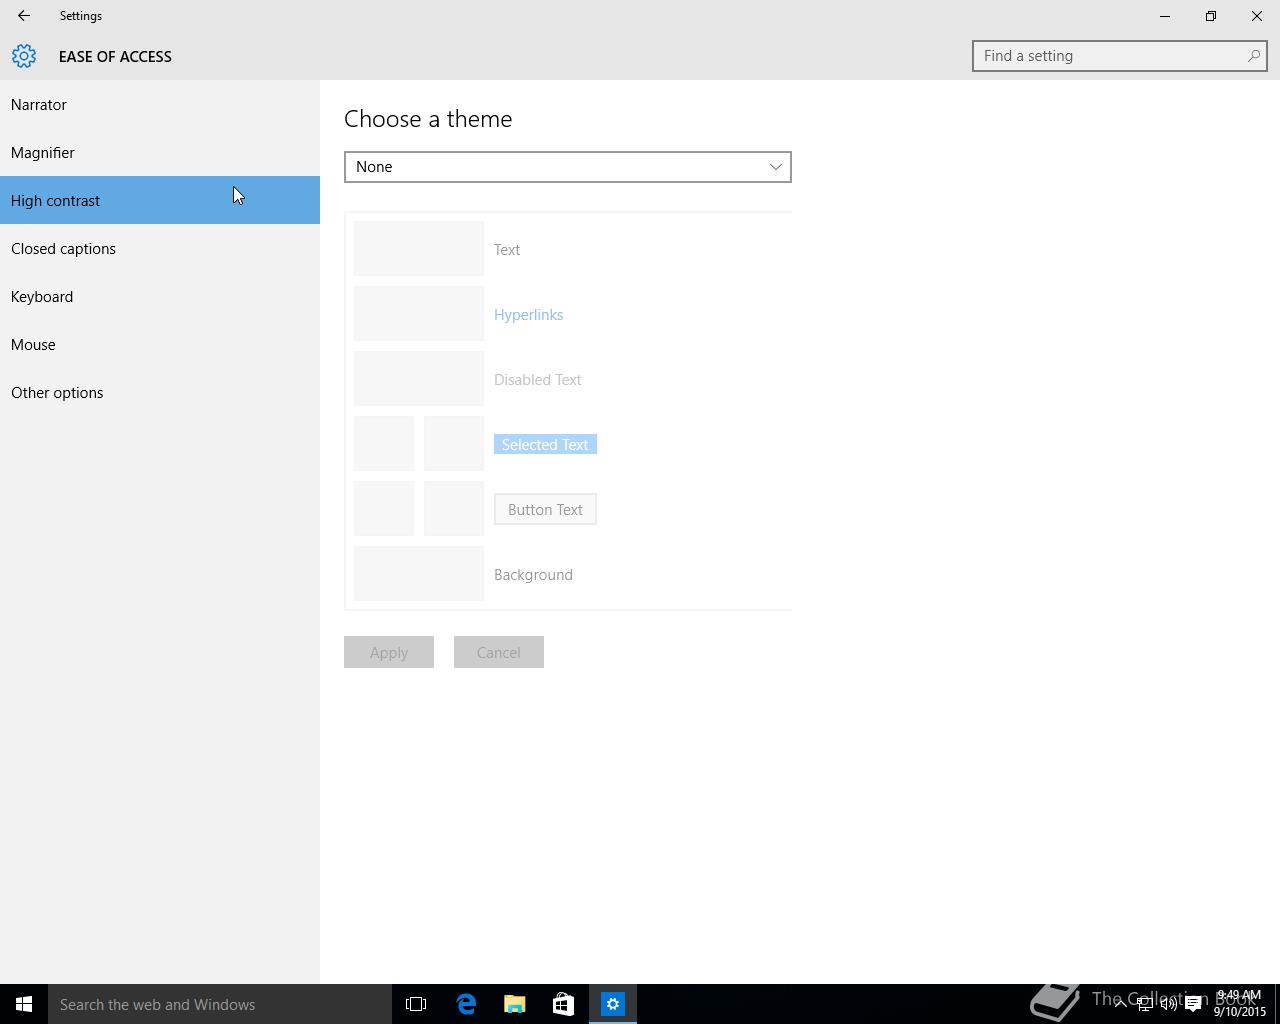
Task: Open Mouse settings in sidebar
Action: [x=160, y=344]
